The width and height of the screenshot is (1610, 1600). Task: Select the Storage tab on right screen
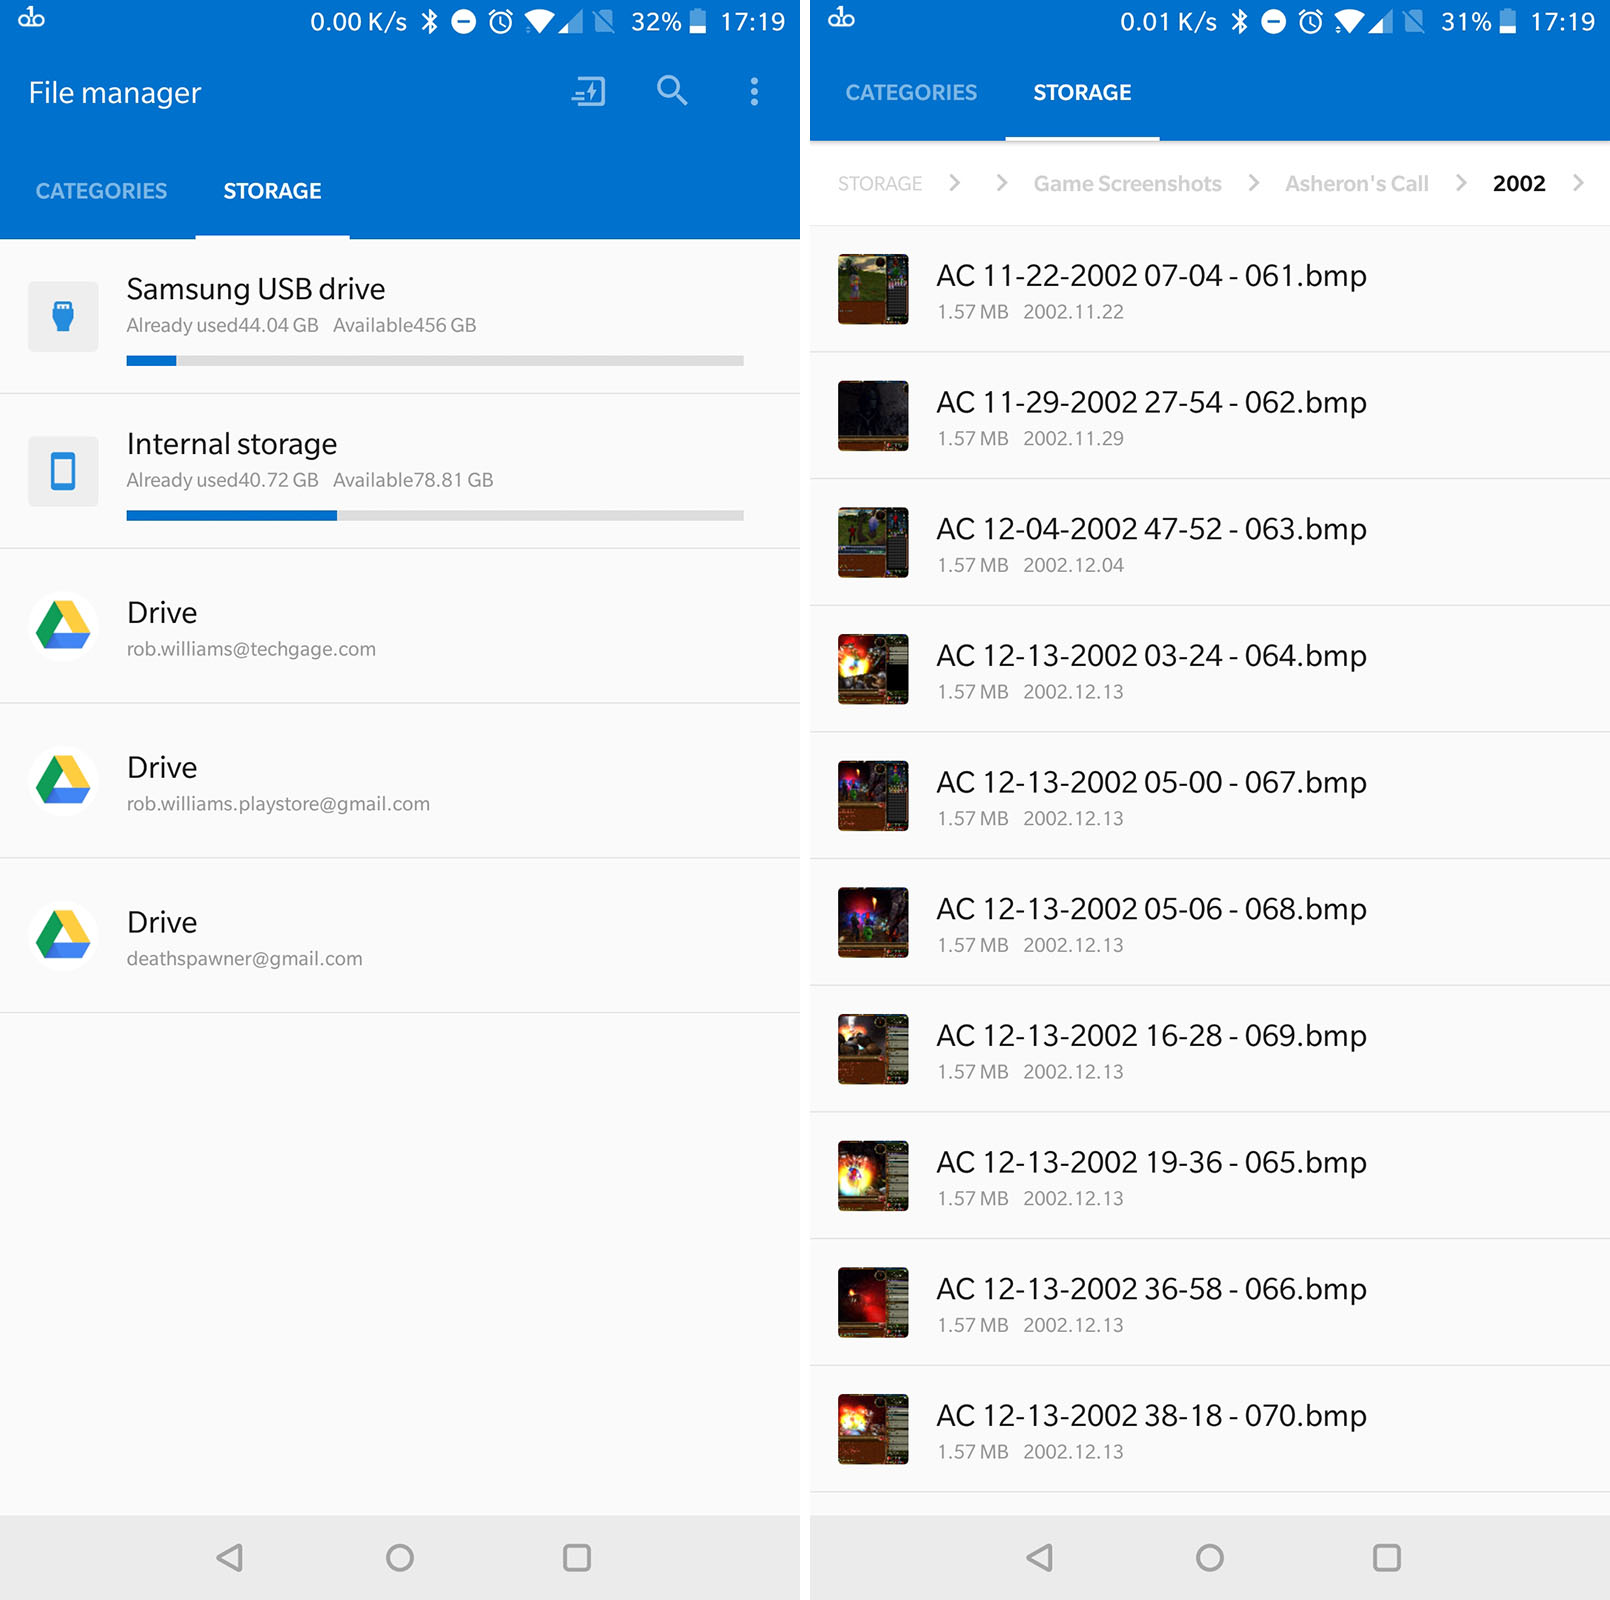click(x=1082, y=93)
